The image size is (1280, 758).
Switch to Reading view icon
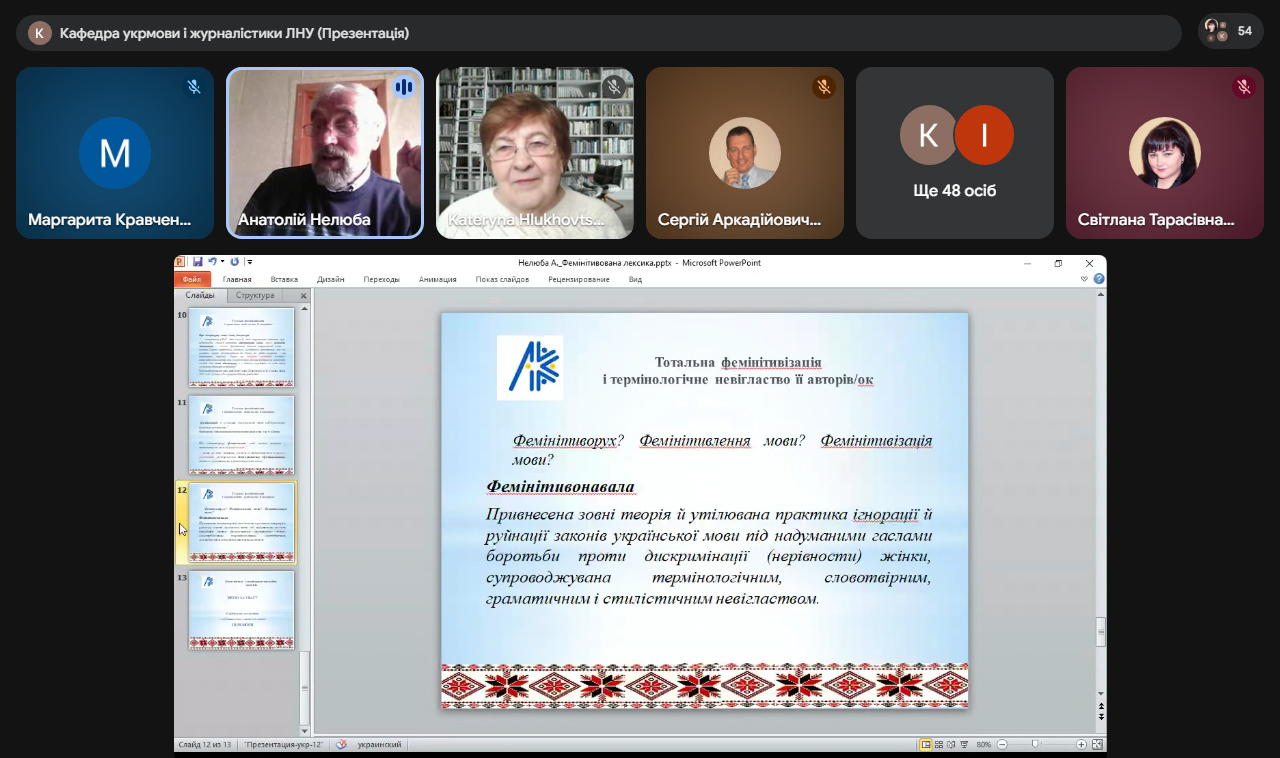coord(951,744)
